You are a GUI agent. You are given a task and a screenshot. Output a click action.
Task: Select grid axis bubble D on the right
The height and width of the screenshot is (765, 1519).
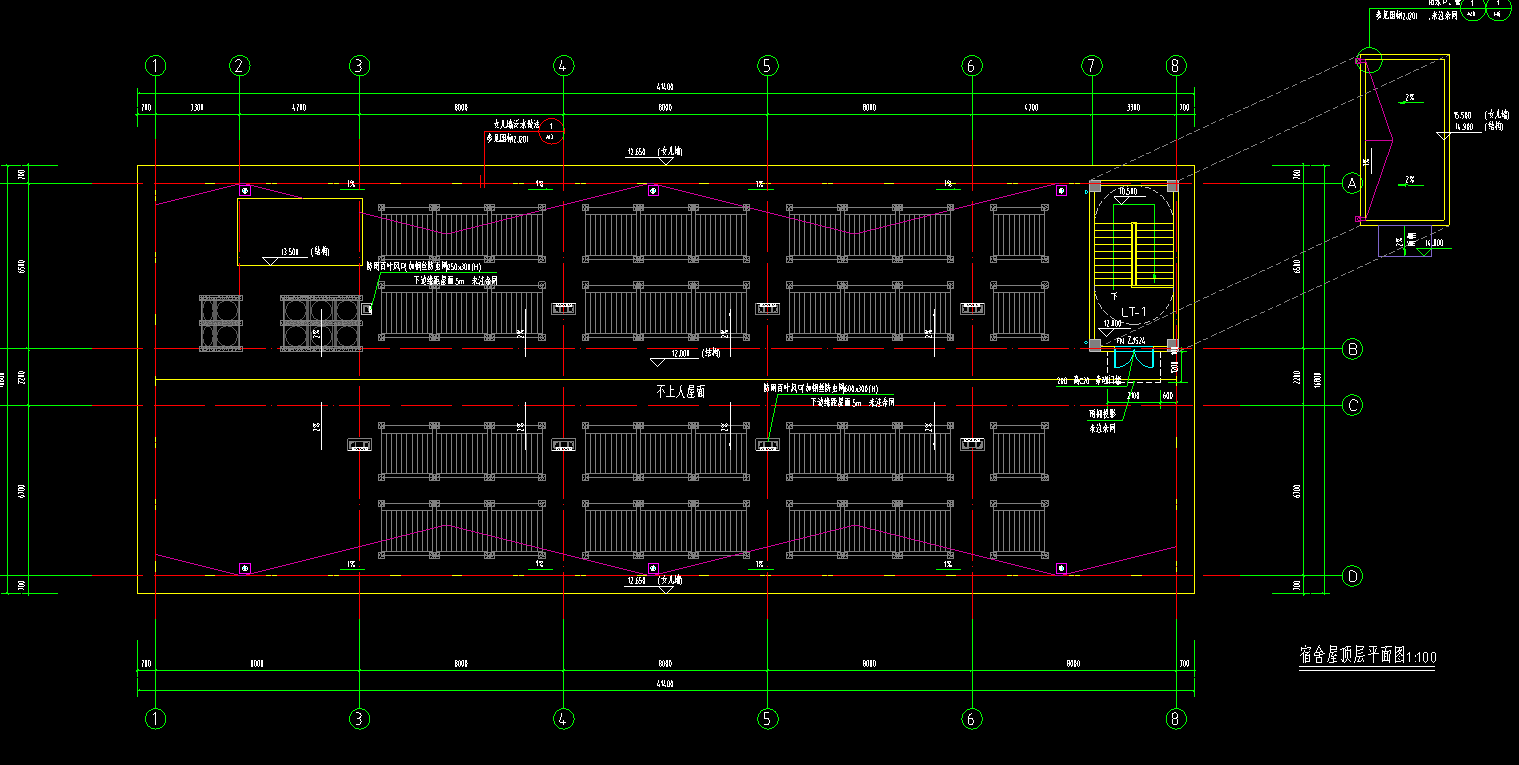[x=1353, y=576]
